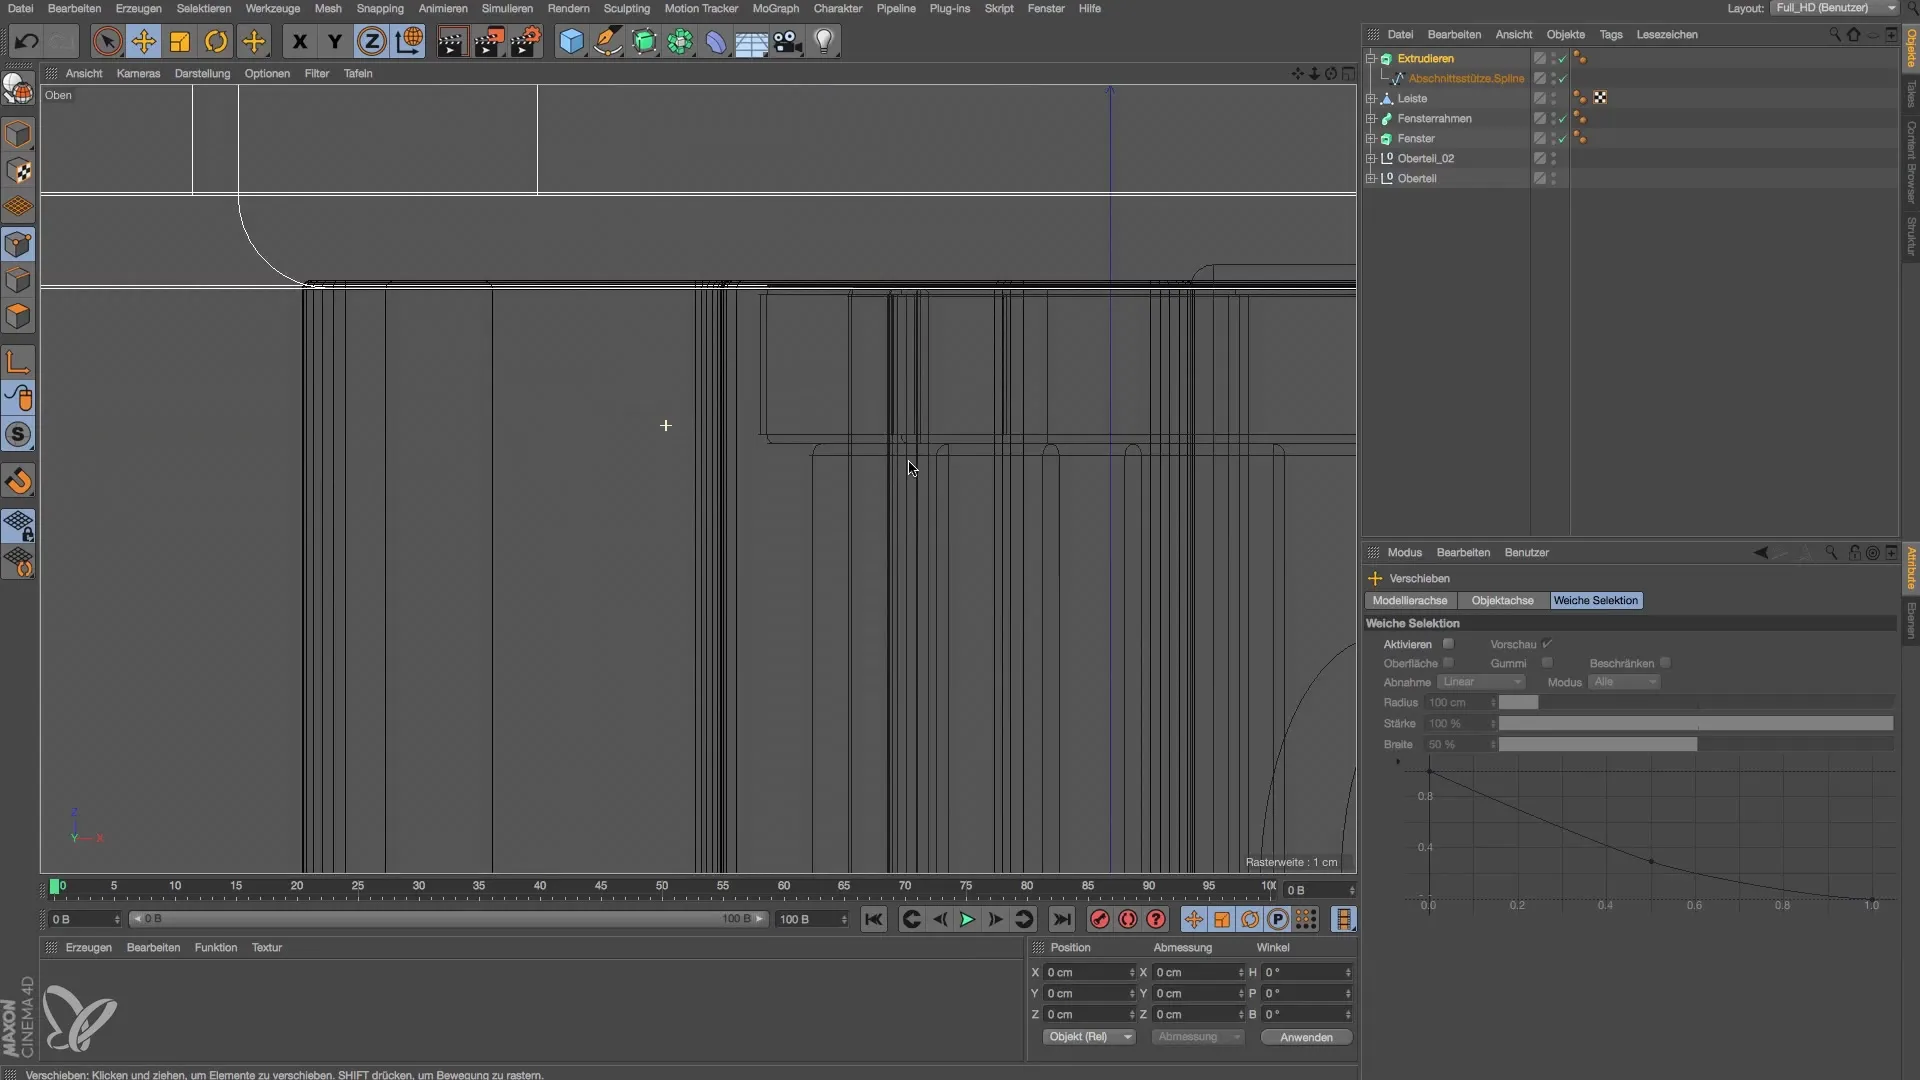Enable axis mode icon
The height and width of the screenshot is (1080, 1920).
[x=18, y=361]
